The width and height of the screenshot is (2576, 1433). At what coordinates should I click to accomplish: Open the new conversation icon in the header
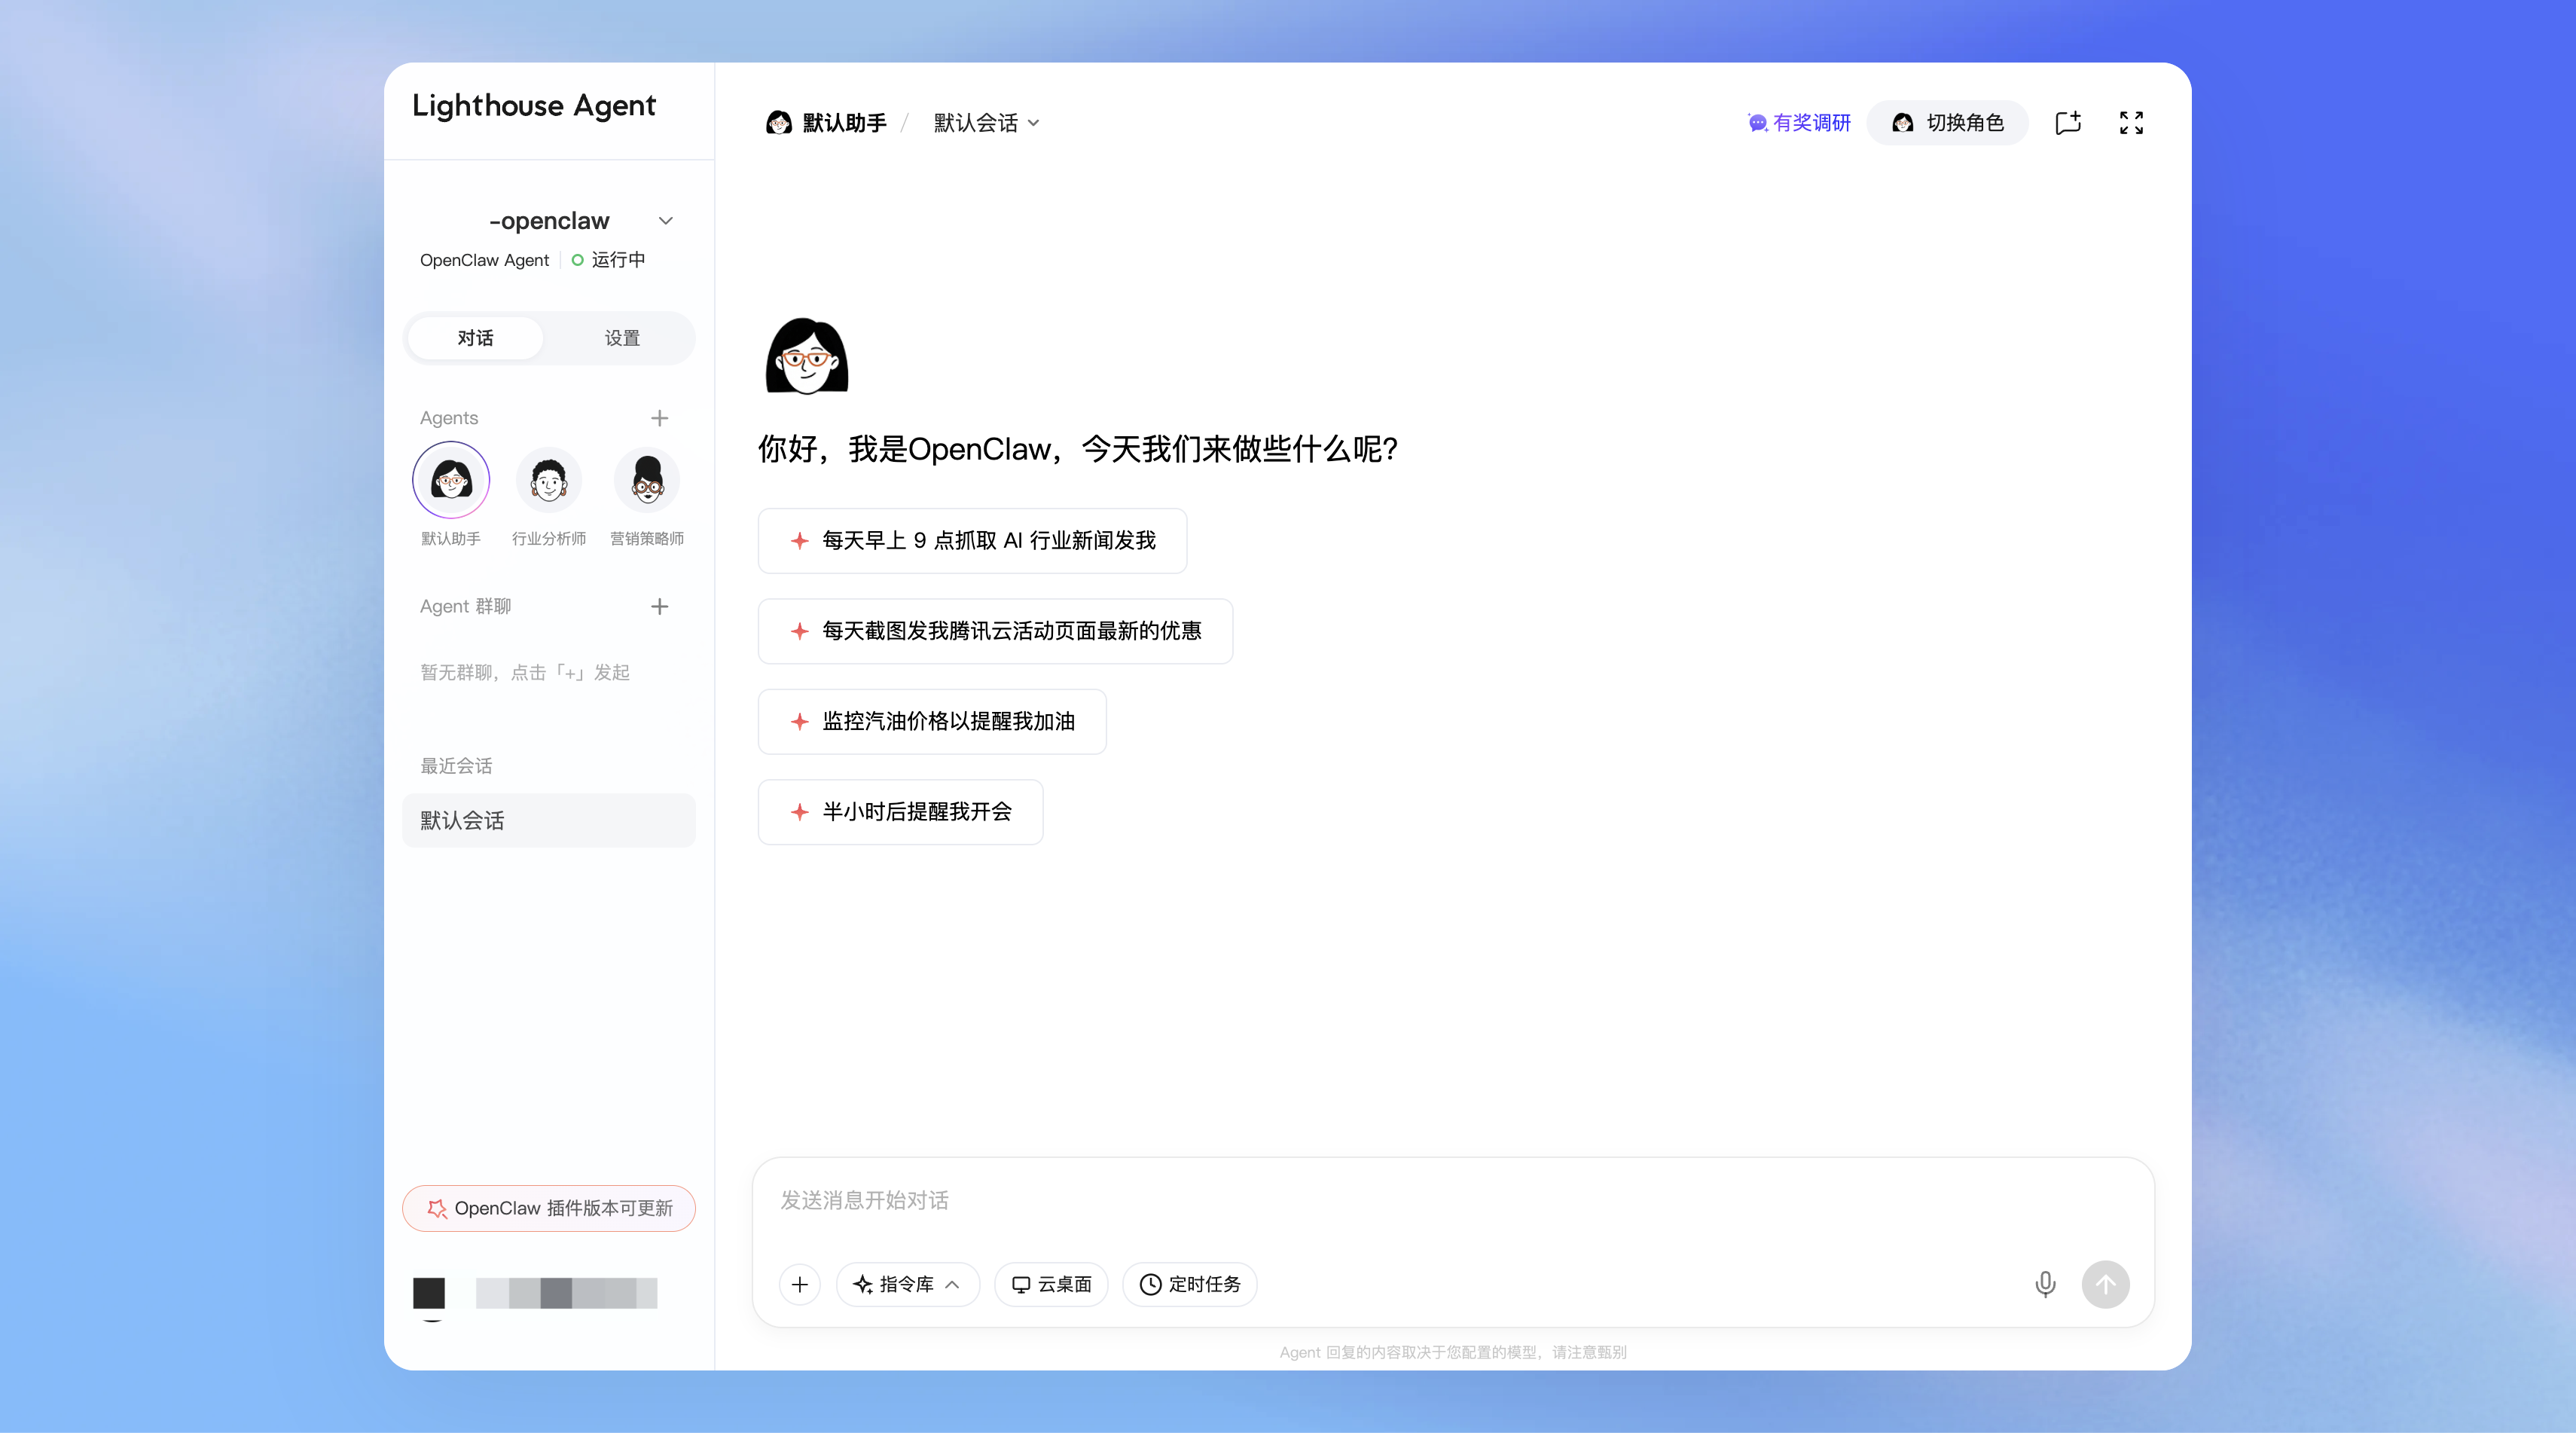pyautogui.click(x=2068, y=122)
